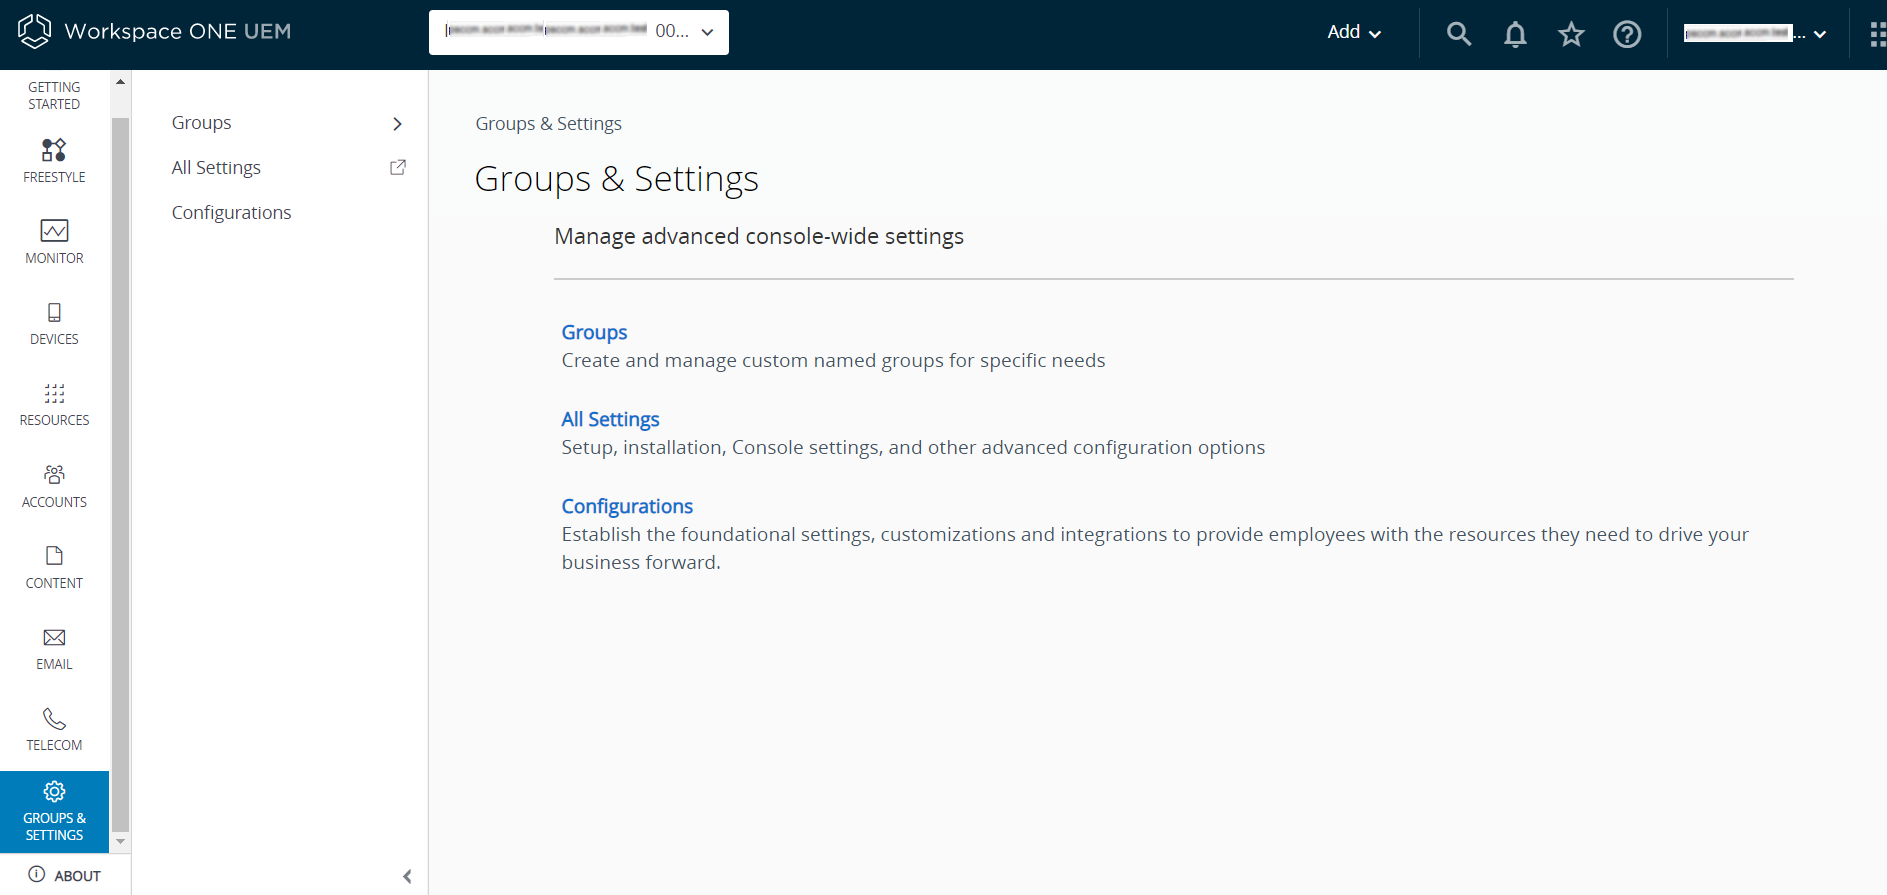Viewport: 1887px width, 895px height.
Task: Open the Add dropdown menu
Action: tap(1354, 32)
